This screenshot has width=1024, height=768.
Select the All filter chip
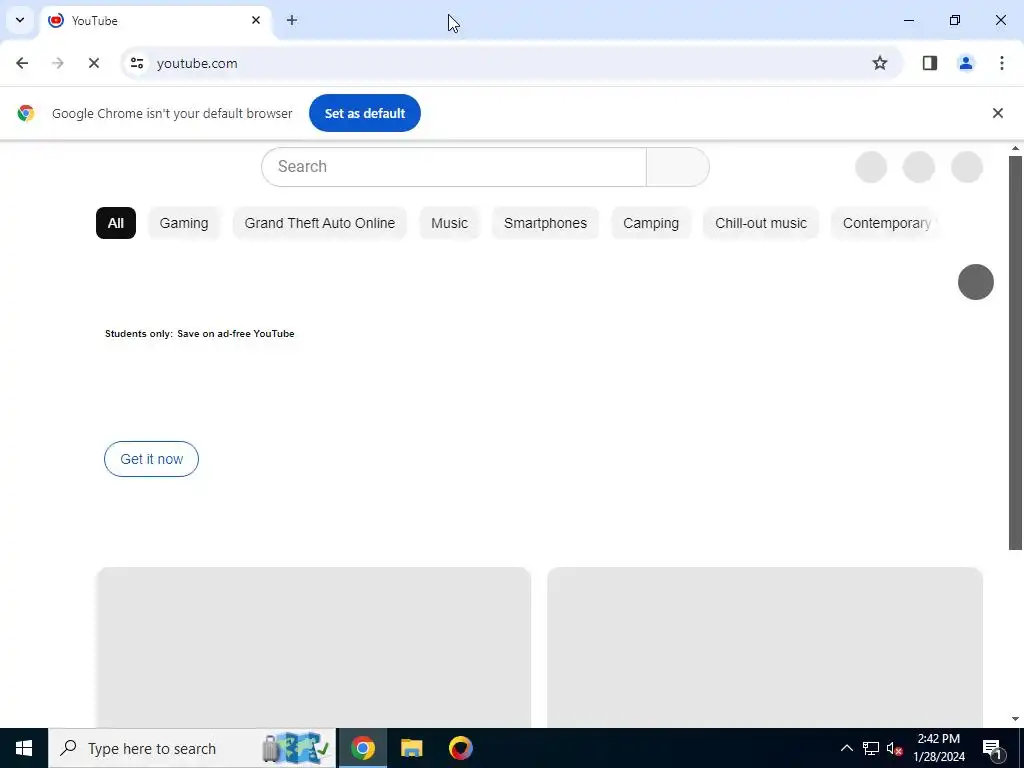116,223
